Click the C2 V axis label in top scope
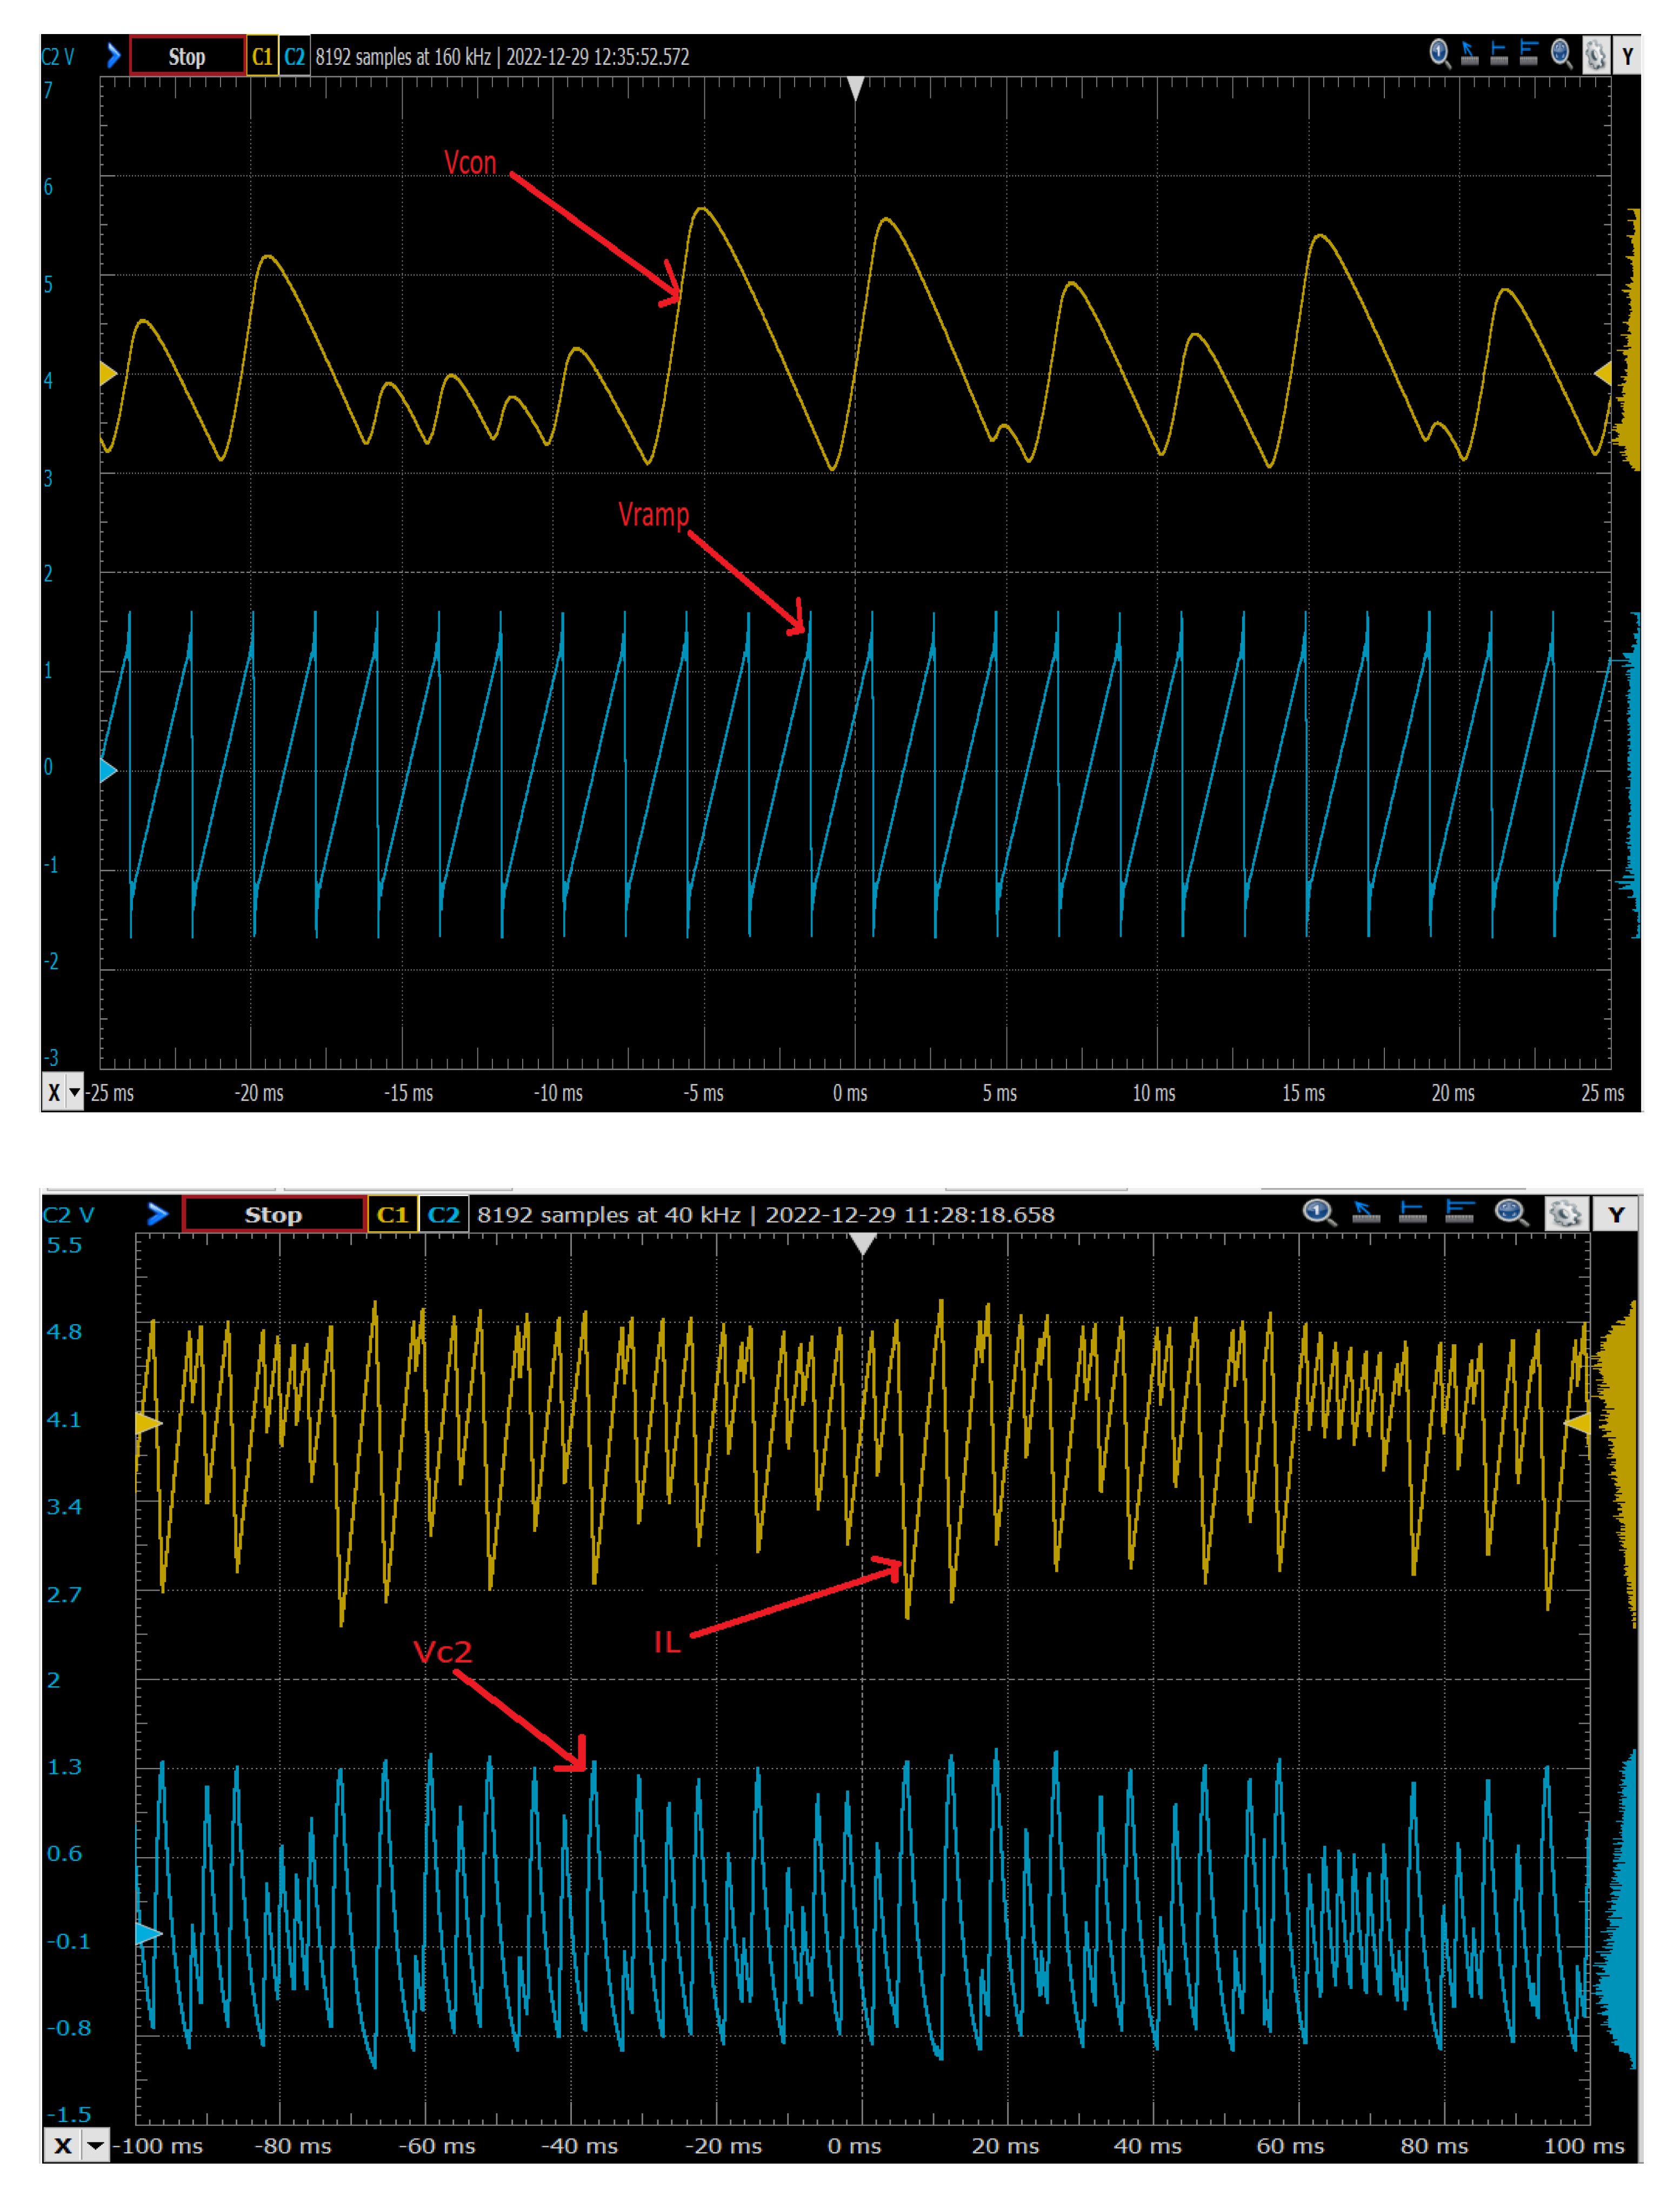1680x2209 pixels. pyautogui.click(x=58, y=57)
